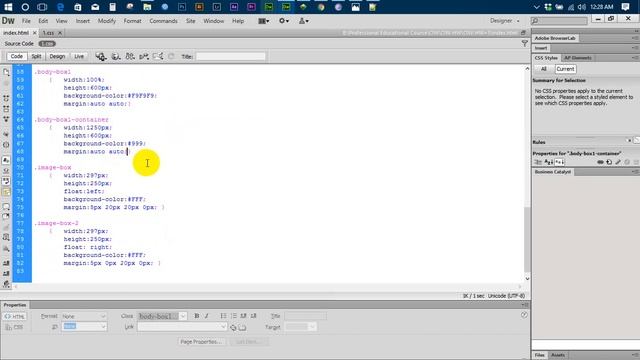Image resolution: width=640 pixels, height=360 pixels.
Task: Click the Ordered List icon
Action: [233, 316]
